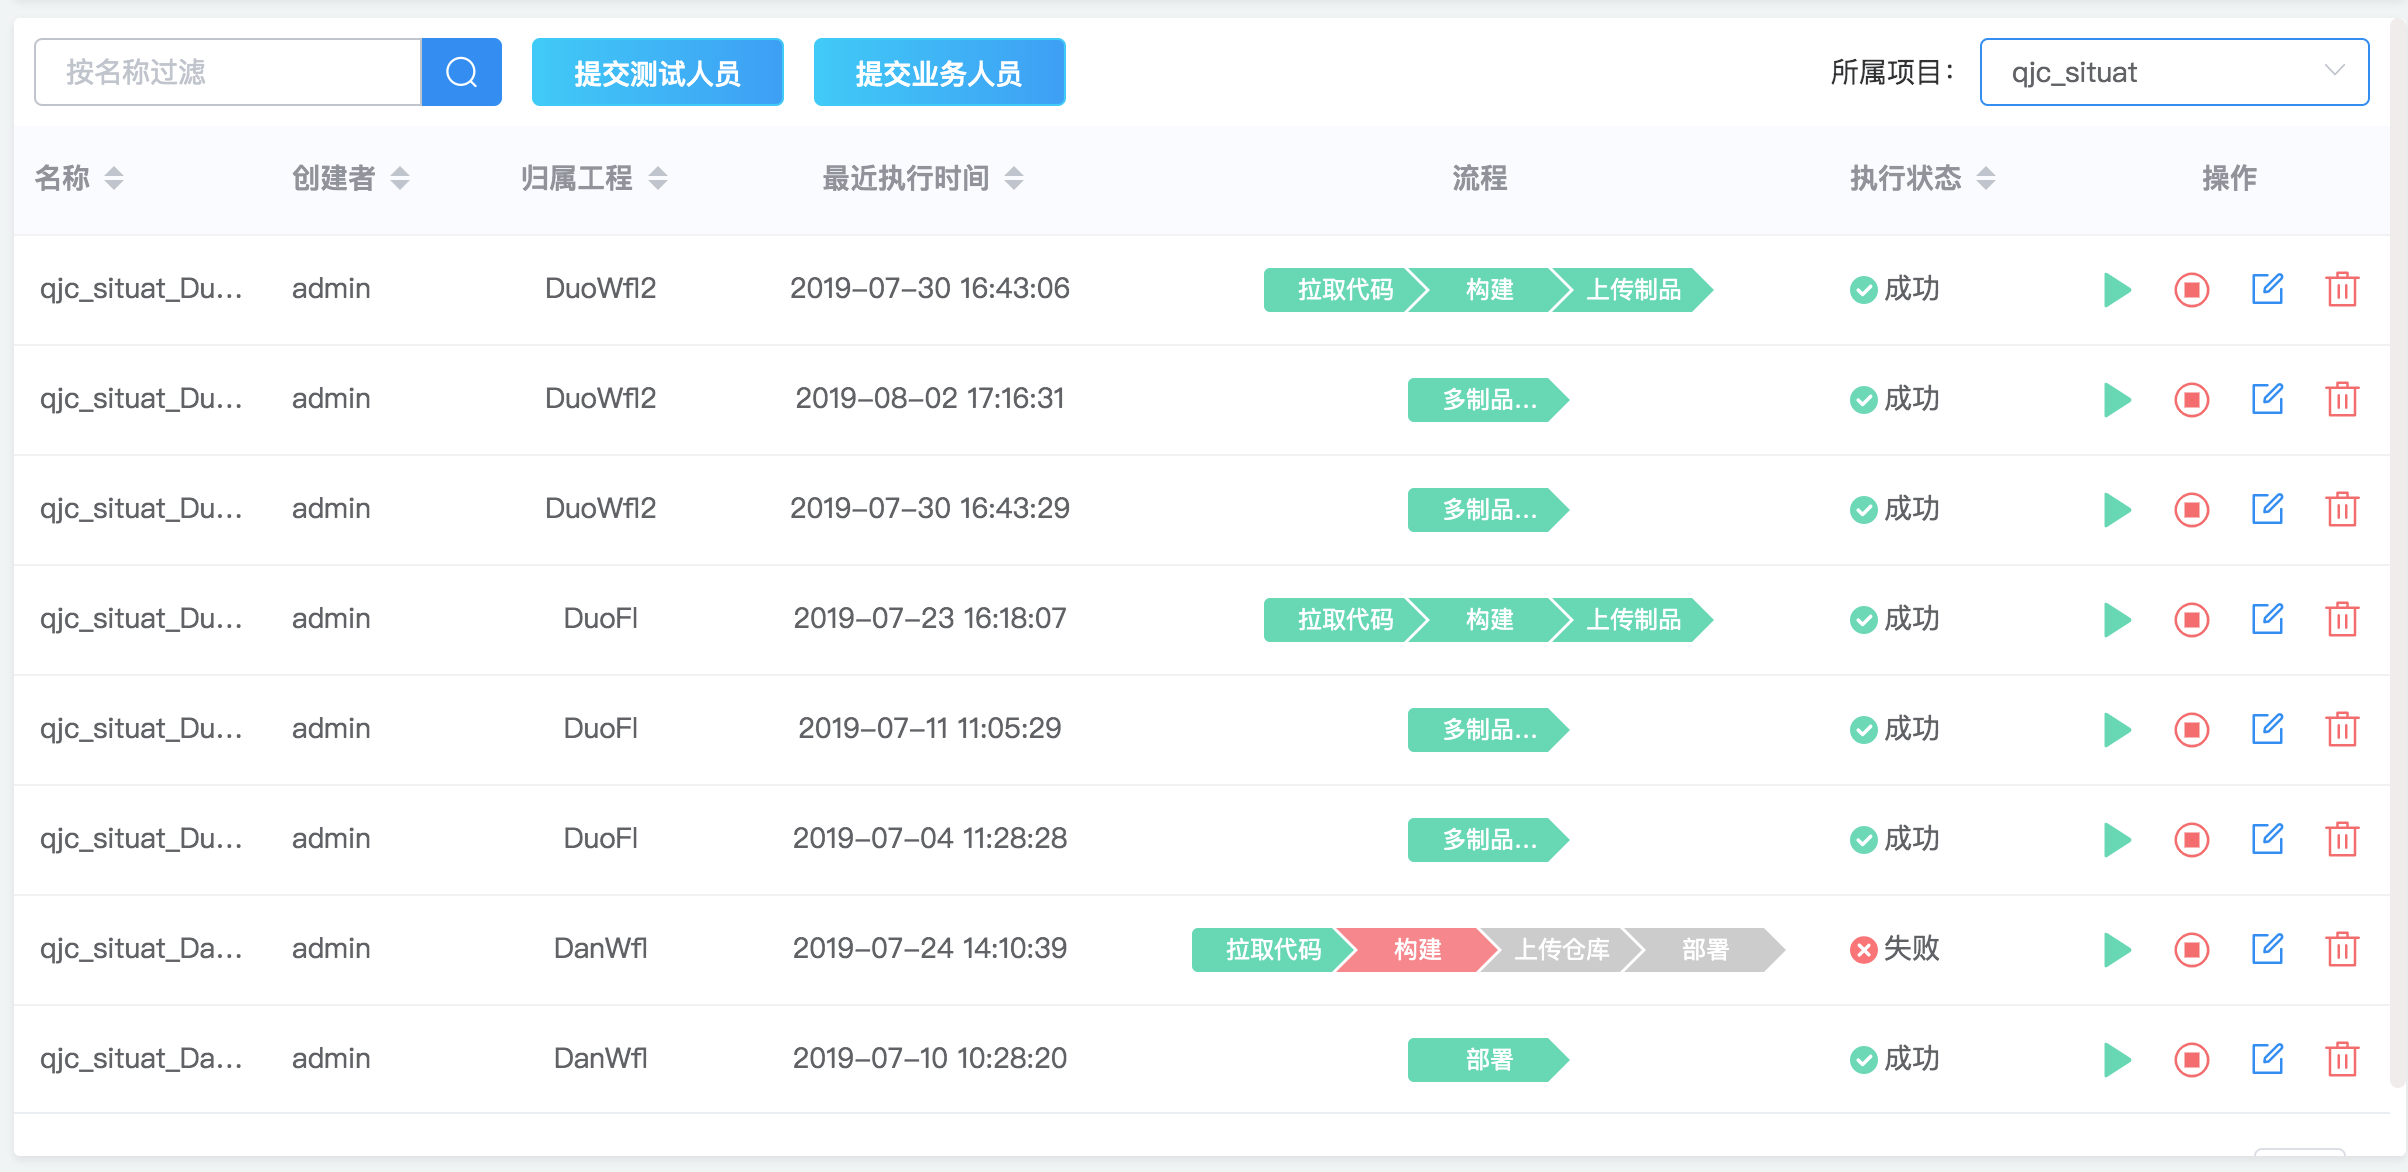This screenshot has height=1172, width=2408.
Task: Sort by 创建者 column
Action: coord(400,178)
